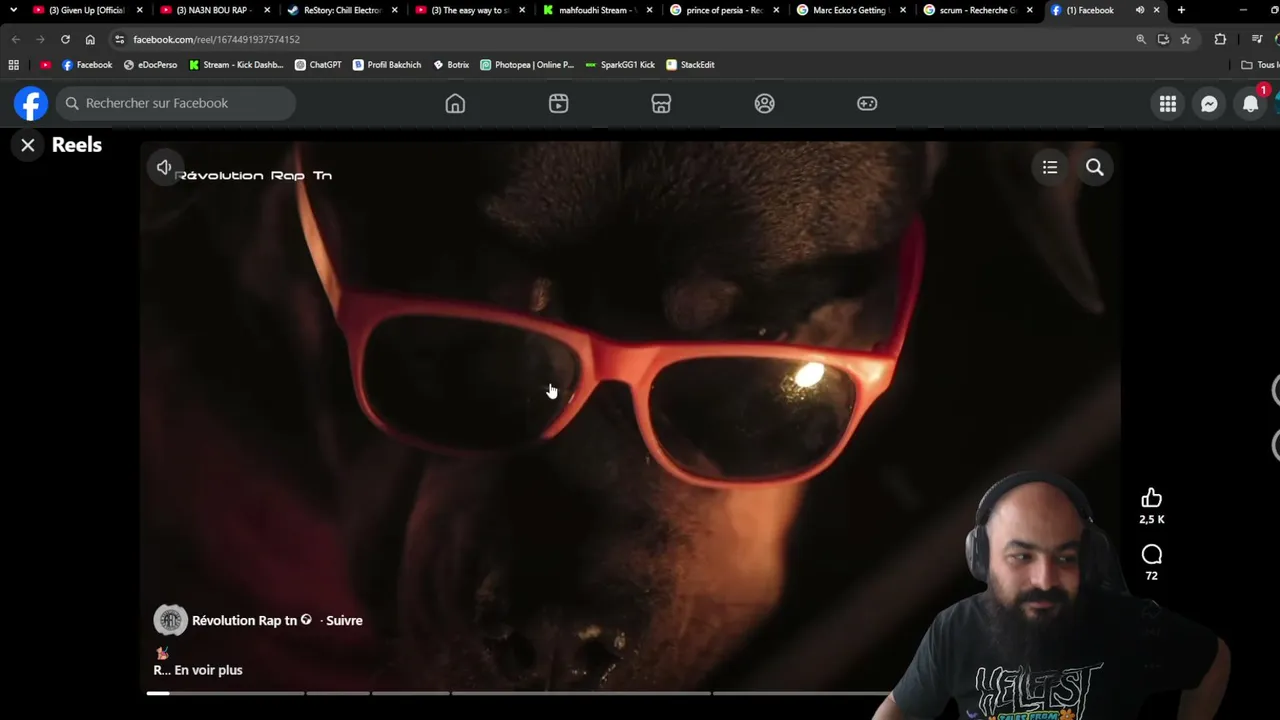Reload the page in the browser
Screen dimensions: 1280x720
[x=65, y=39]
